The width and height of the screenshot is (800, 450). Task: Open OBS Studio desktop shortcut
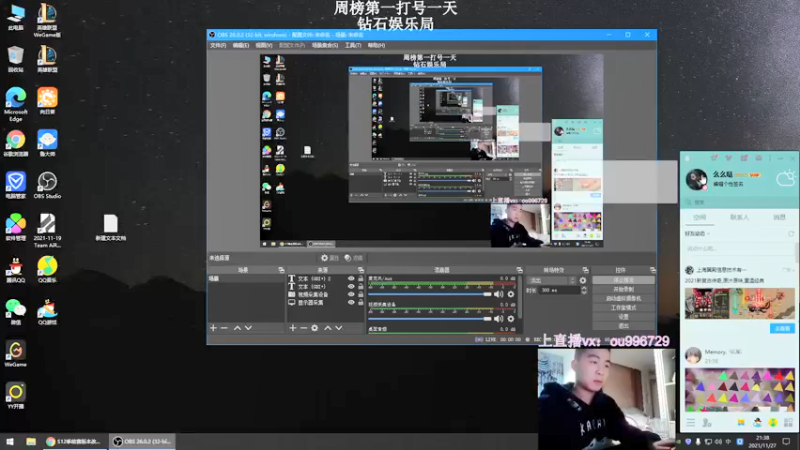click(47, 185)
